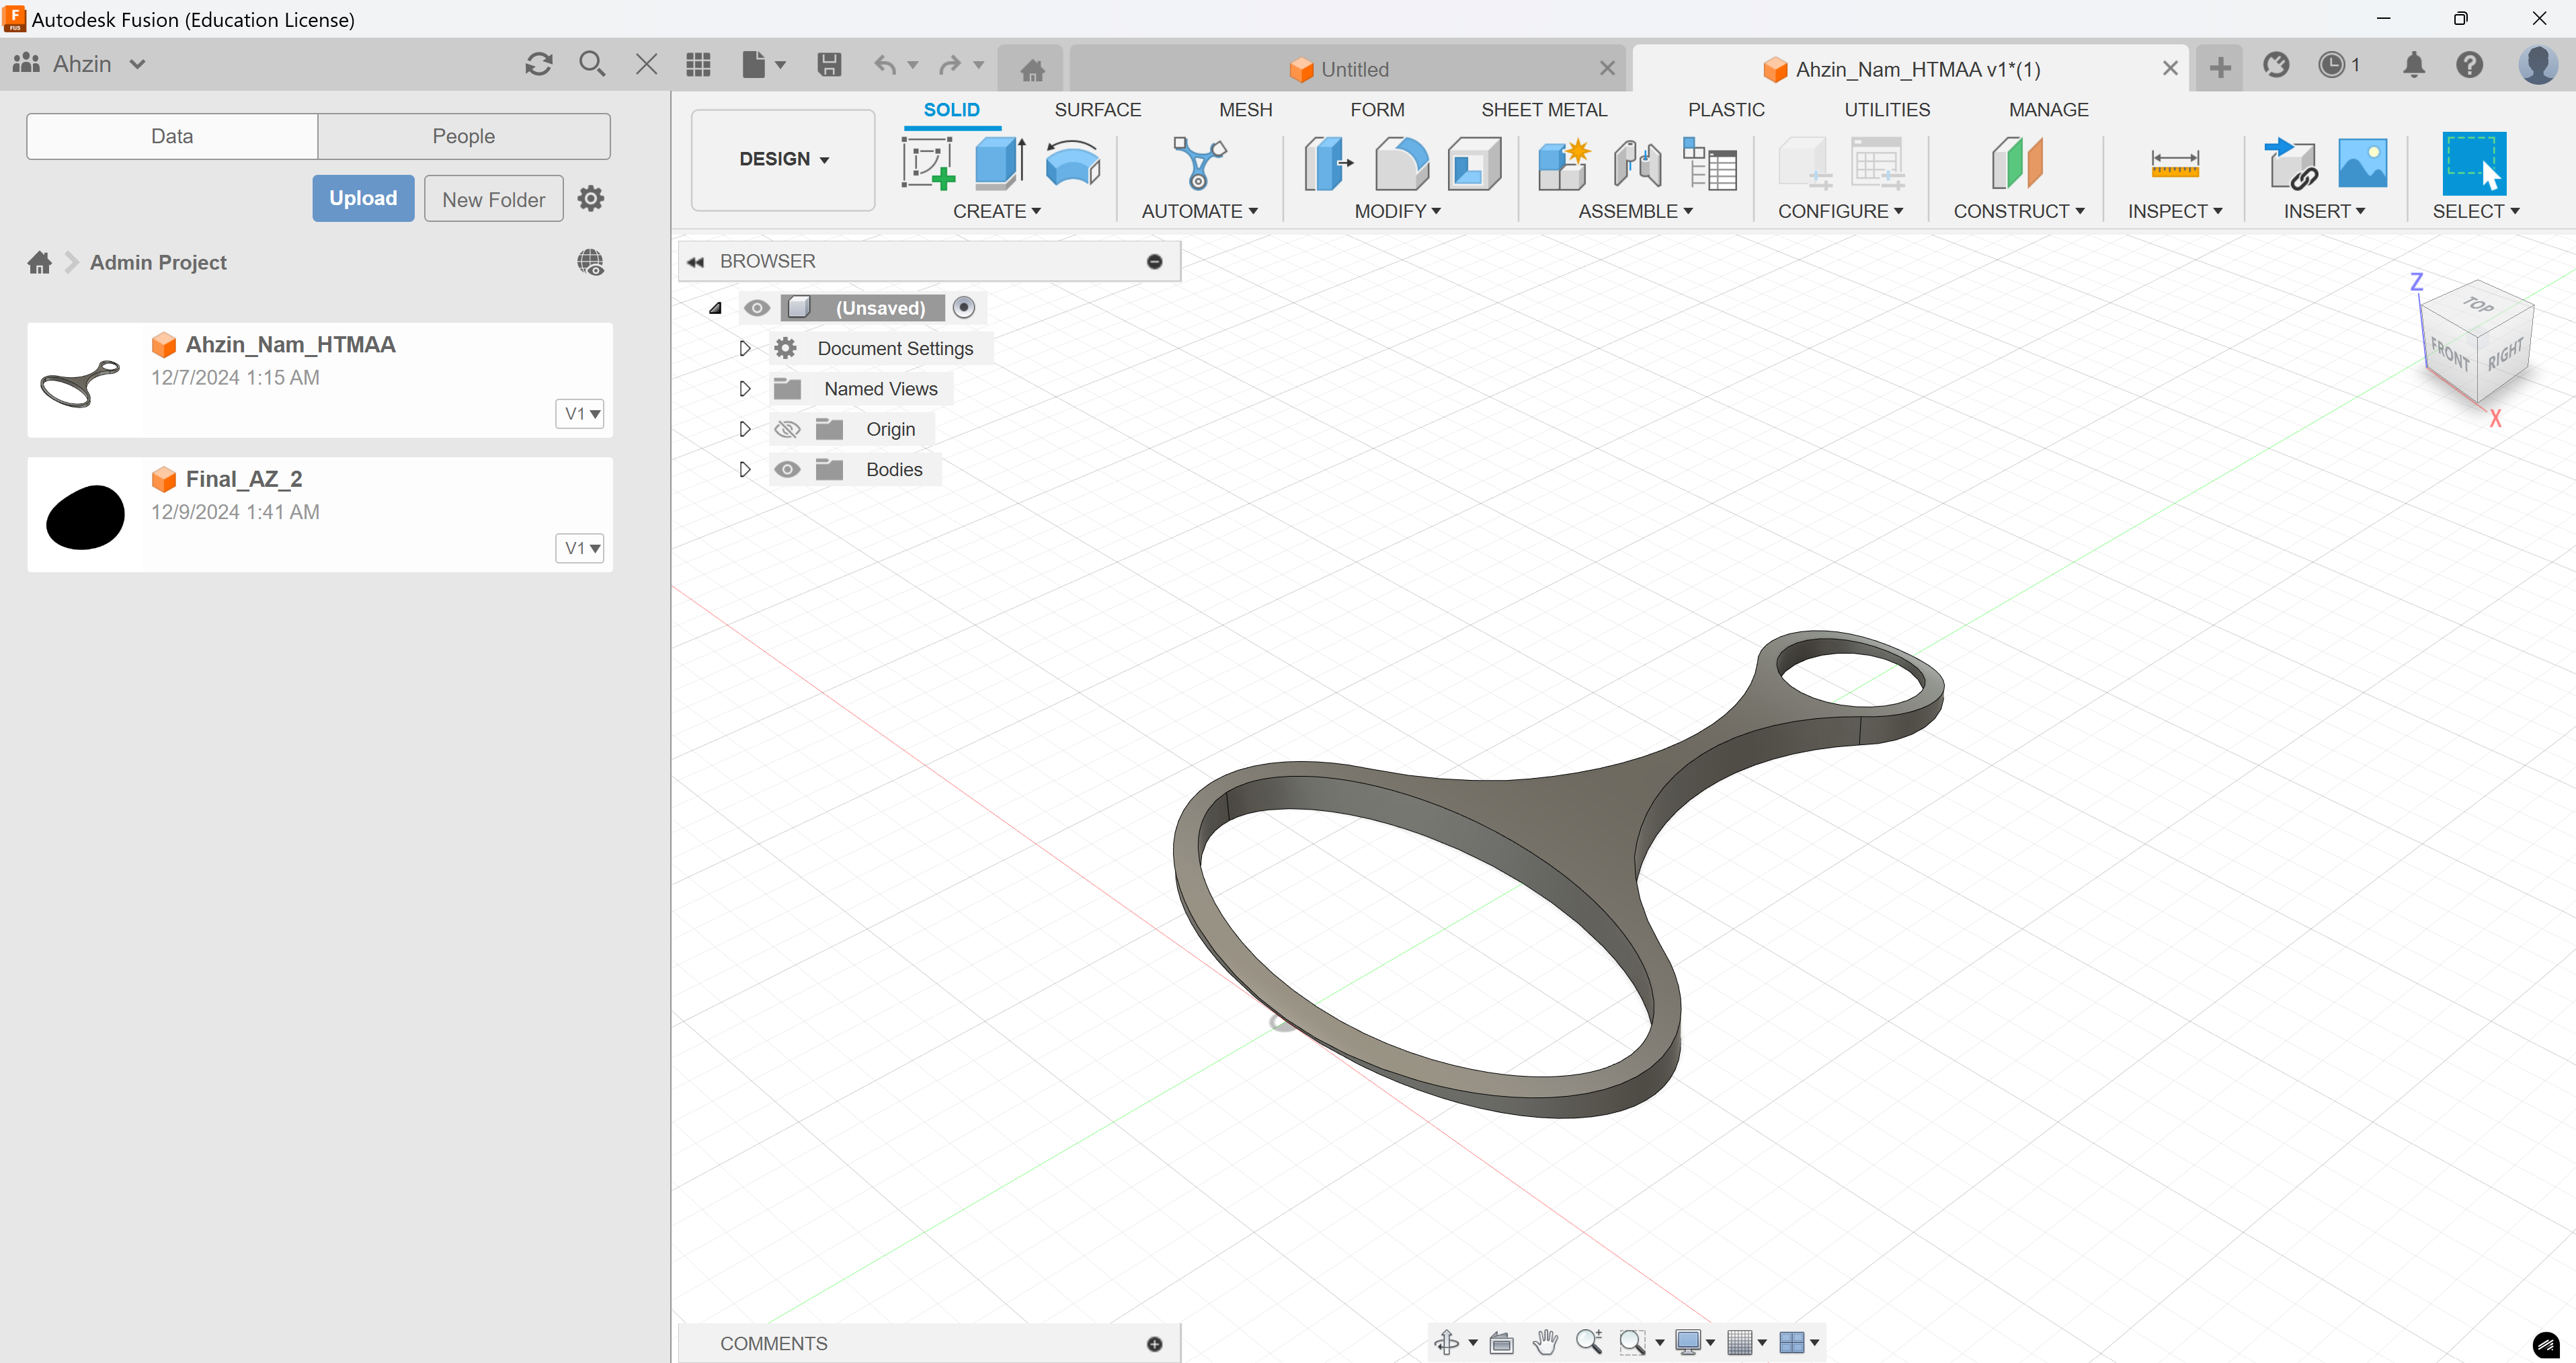2576x1363 pixels.
Task: Open the Help question mark icon
Action: pos(2469,65)
